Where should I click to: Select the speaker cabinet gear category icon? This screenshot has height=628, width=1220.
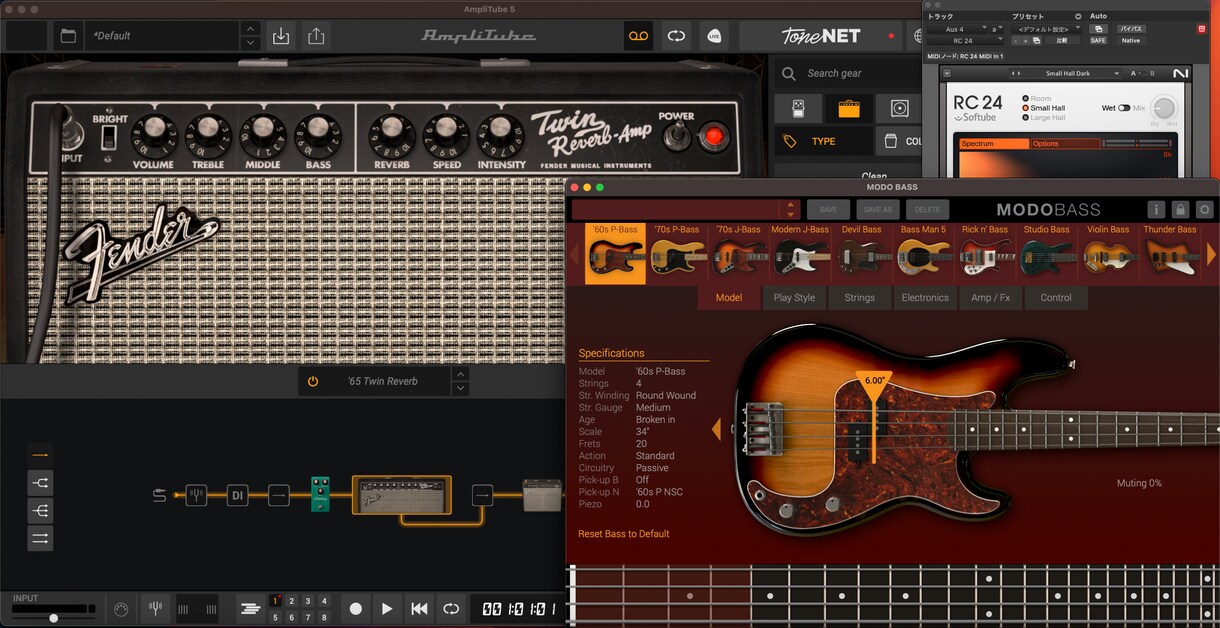(x=899, y=109)
